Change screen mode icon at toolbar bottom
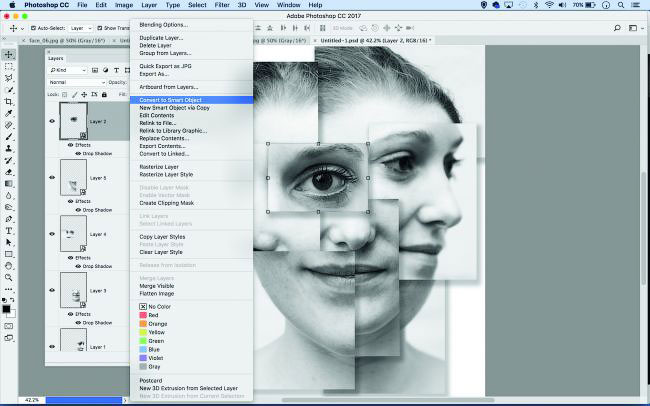 (9, 338)
